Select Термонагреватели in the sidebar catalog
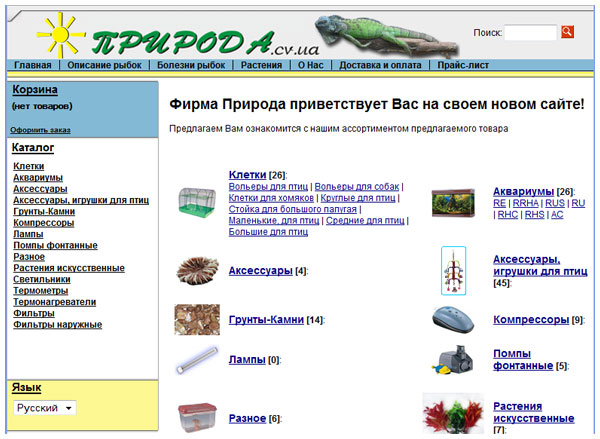The height and width of the screenshot is (439, 600). (55, 302)
